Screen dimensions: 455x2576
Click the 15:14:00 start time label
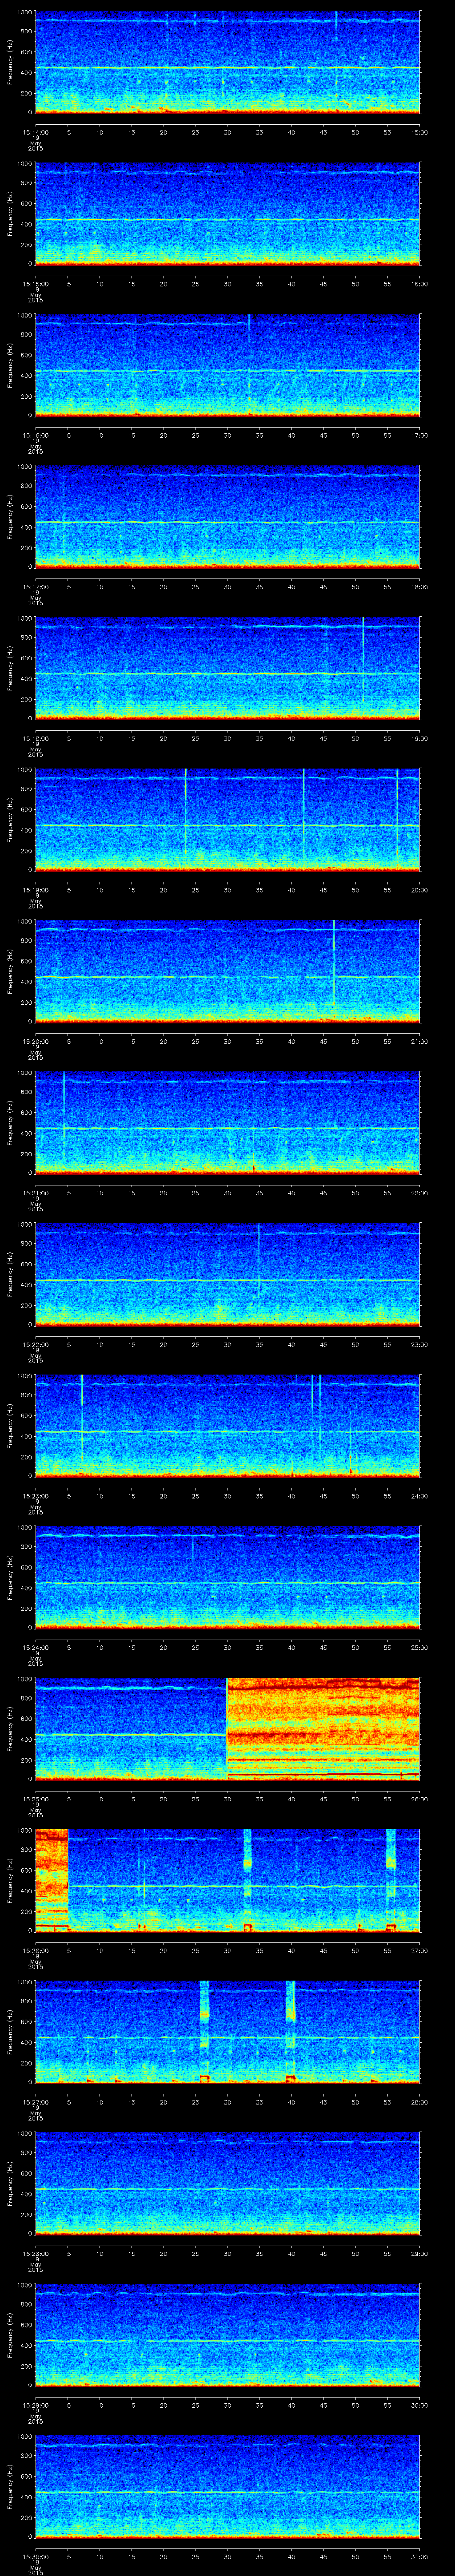click(35, 132)
